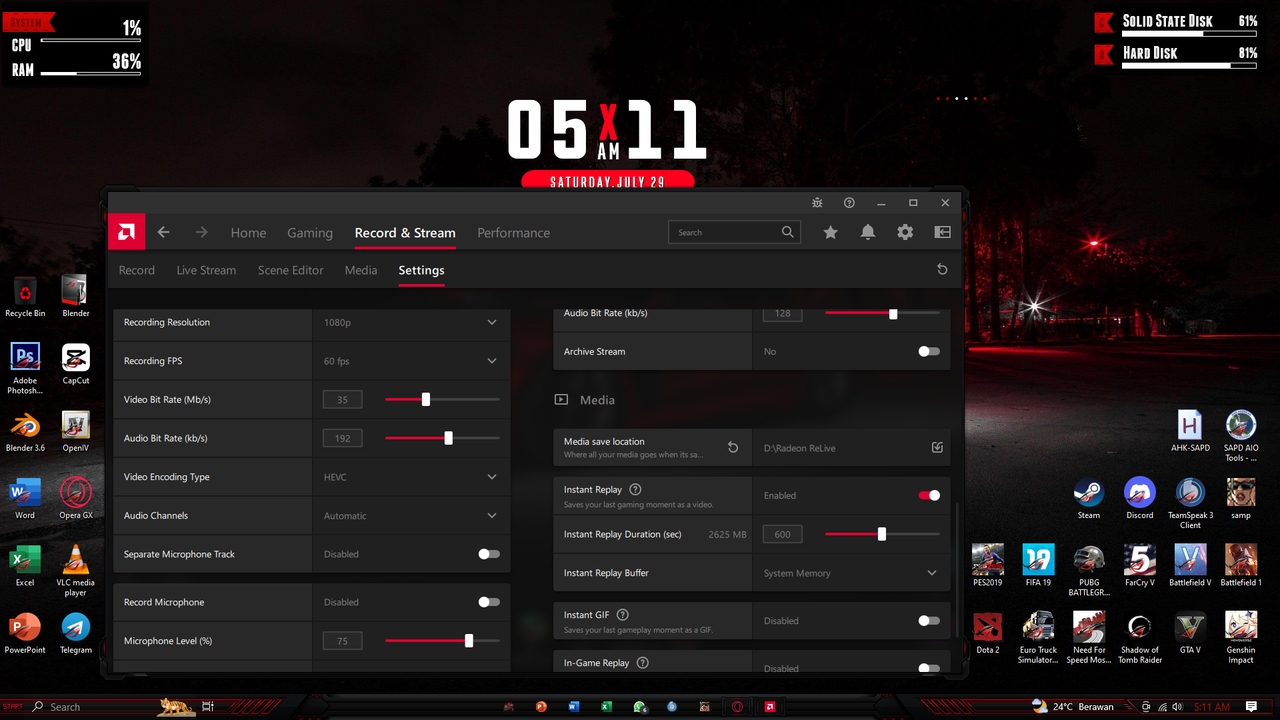
Task: Launch OpenIV from the desktop
Action: [x=76, y=431]
